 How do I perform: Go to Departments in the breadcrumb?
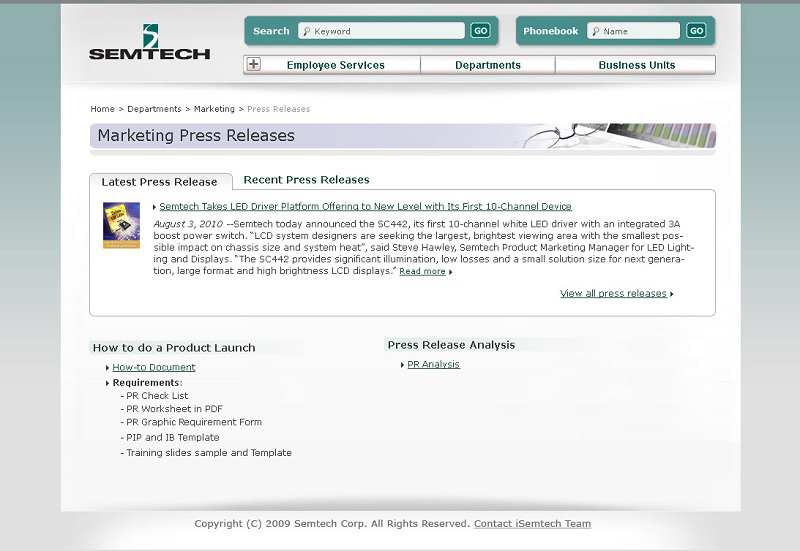click(154, 109)
